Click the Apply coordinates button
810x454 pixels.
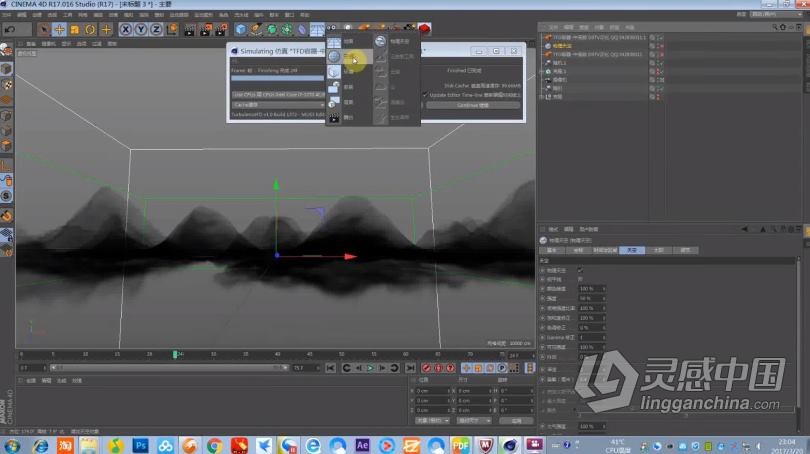516,420
